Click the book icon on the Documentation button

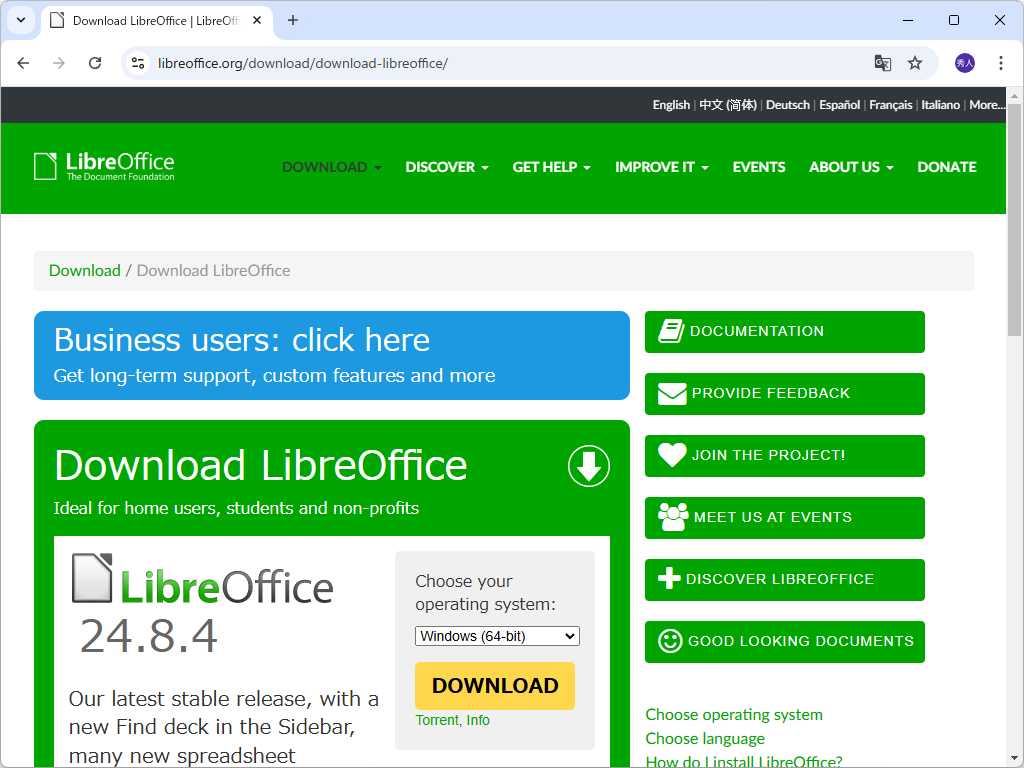pos(671,331)
